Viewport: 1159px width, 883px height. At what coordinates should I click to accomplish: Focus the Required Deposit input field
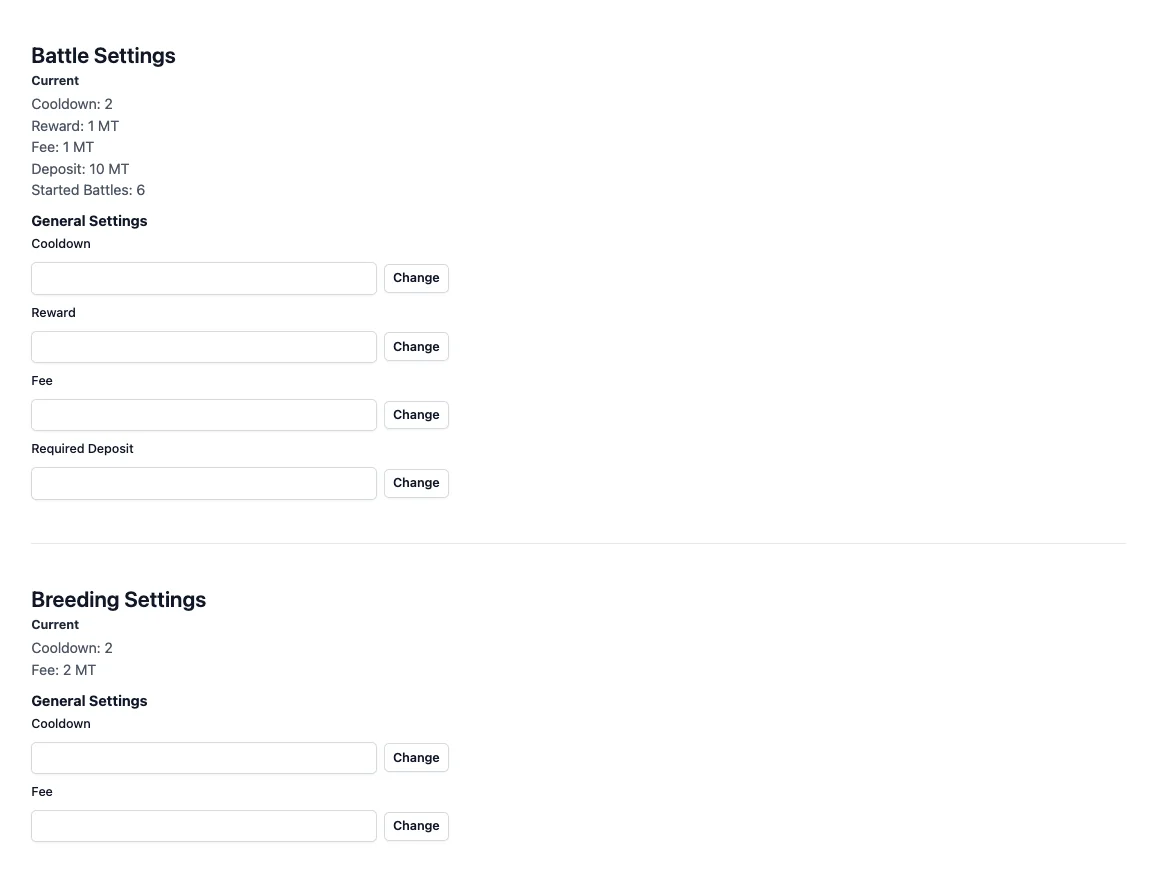click(204, 483)
